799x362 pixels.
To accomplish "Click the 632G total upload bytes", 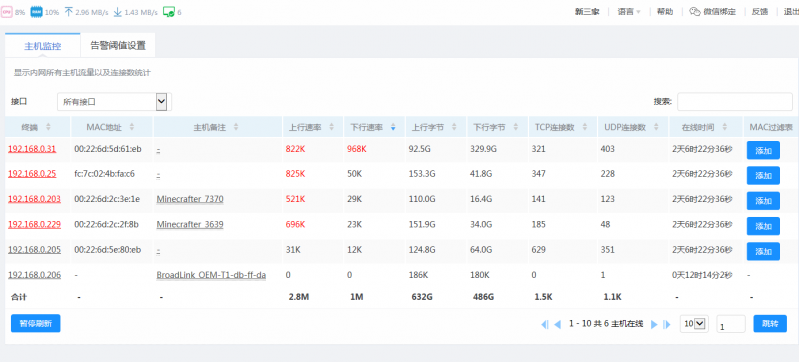I will click(422, 297).
